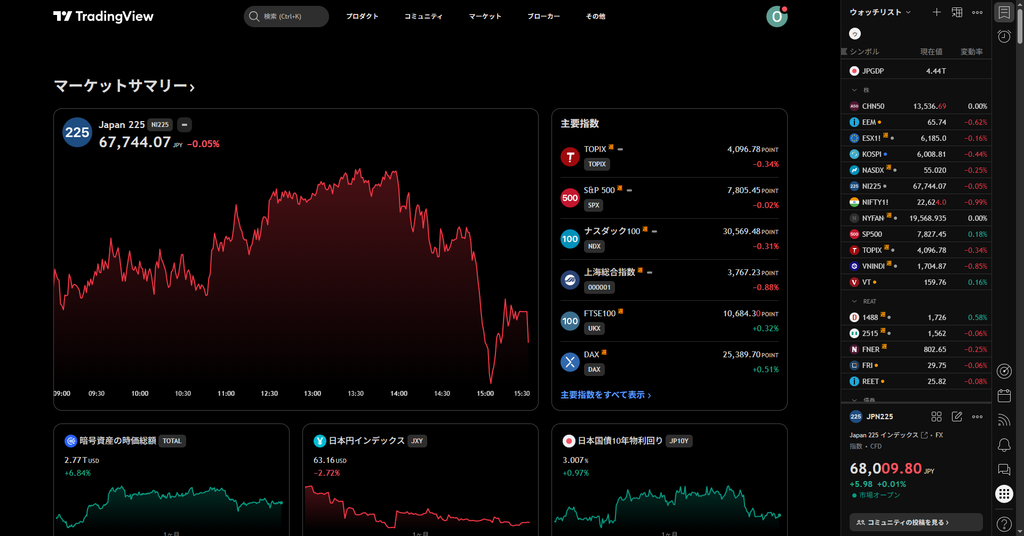Select the CHN50 row in the watchlist
Screen dimensions: 1024x536
click(x=916, y=106)
